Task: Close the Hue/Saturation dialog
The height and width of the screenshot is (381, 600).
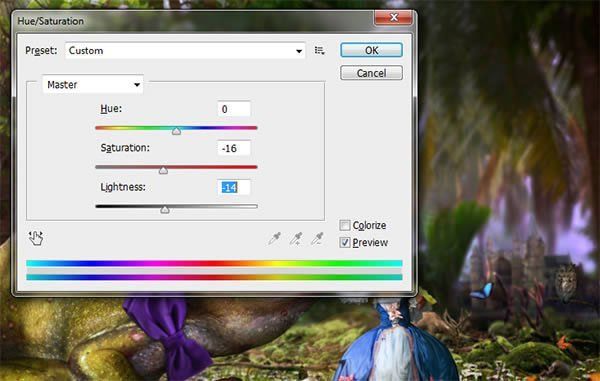Action: pos(393,17)
